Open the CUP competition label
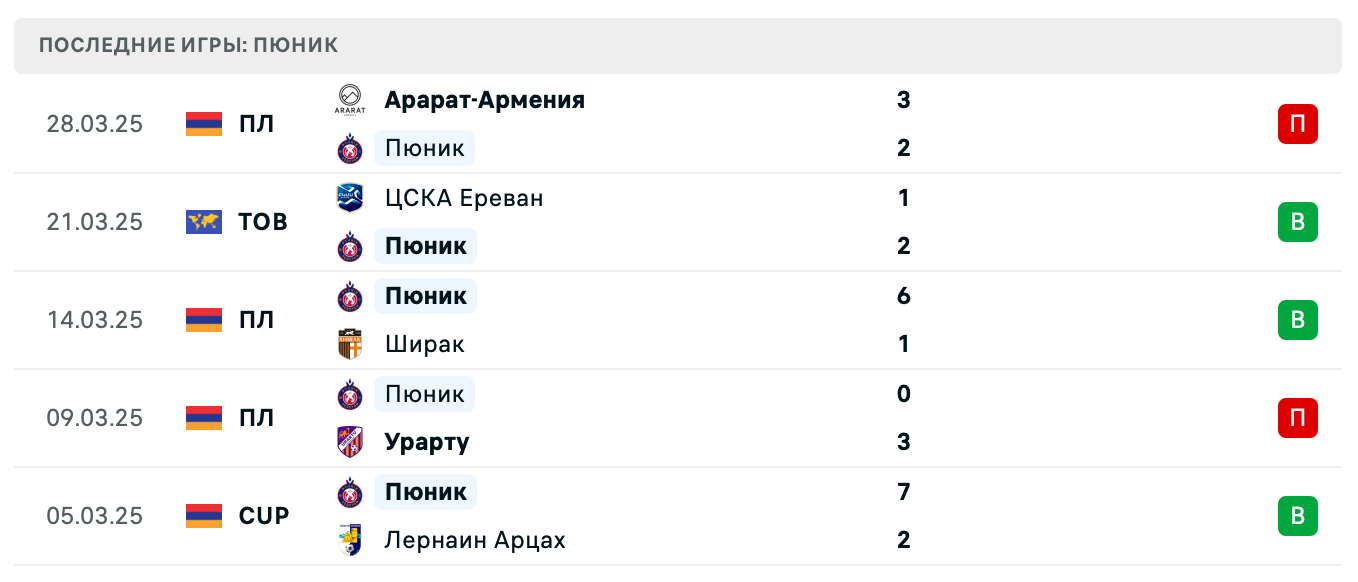The height and width of the screenshot is (582, 1358). pyautogui.click(x=262, y=516)
